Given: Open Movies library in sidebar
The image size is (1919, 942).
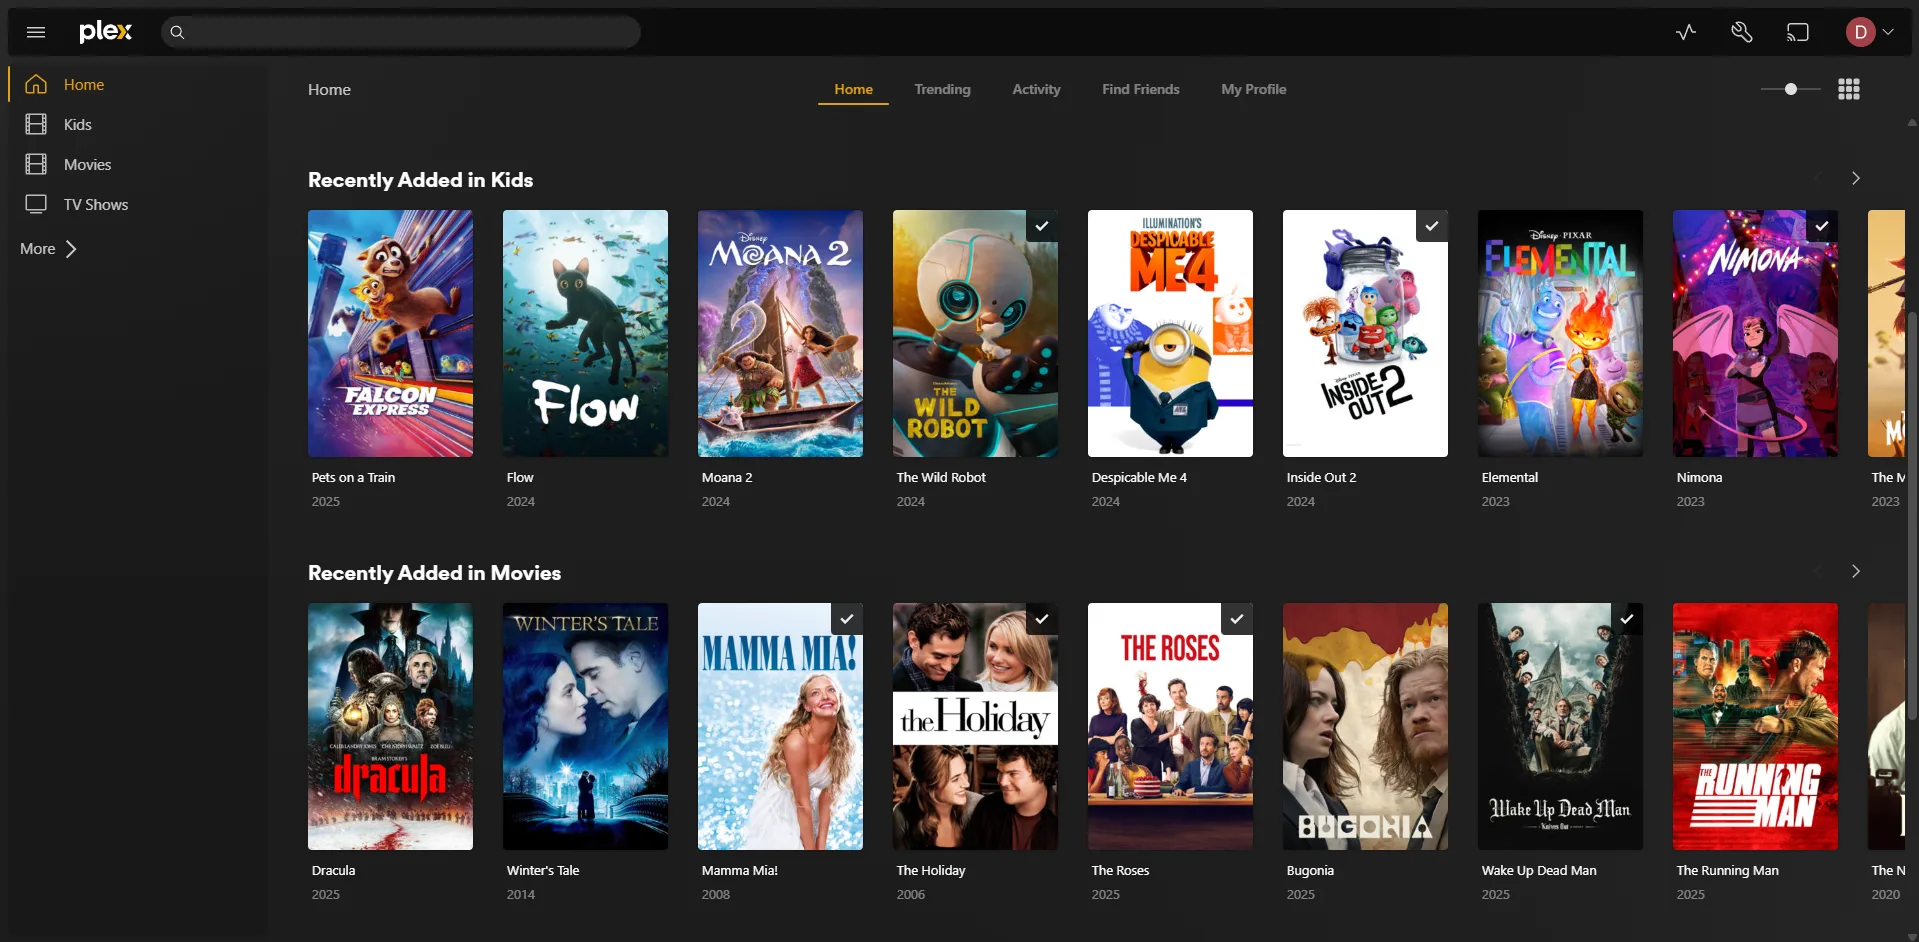Looking at the screenshot, I should (87, 164).
